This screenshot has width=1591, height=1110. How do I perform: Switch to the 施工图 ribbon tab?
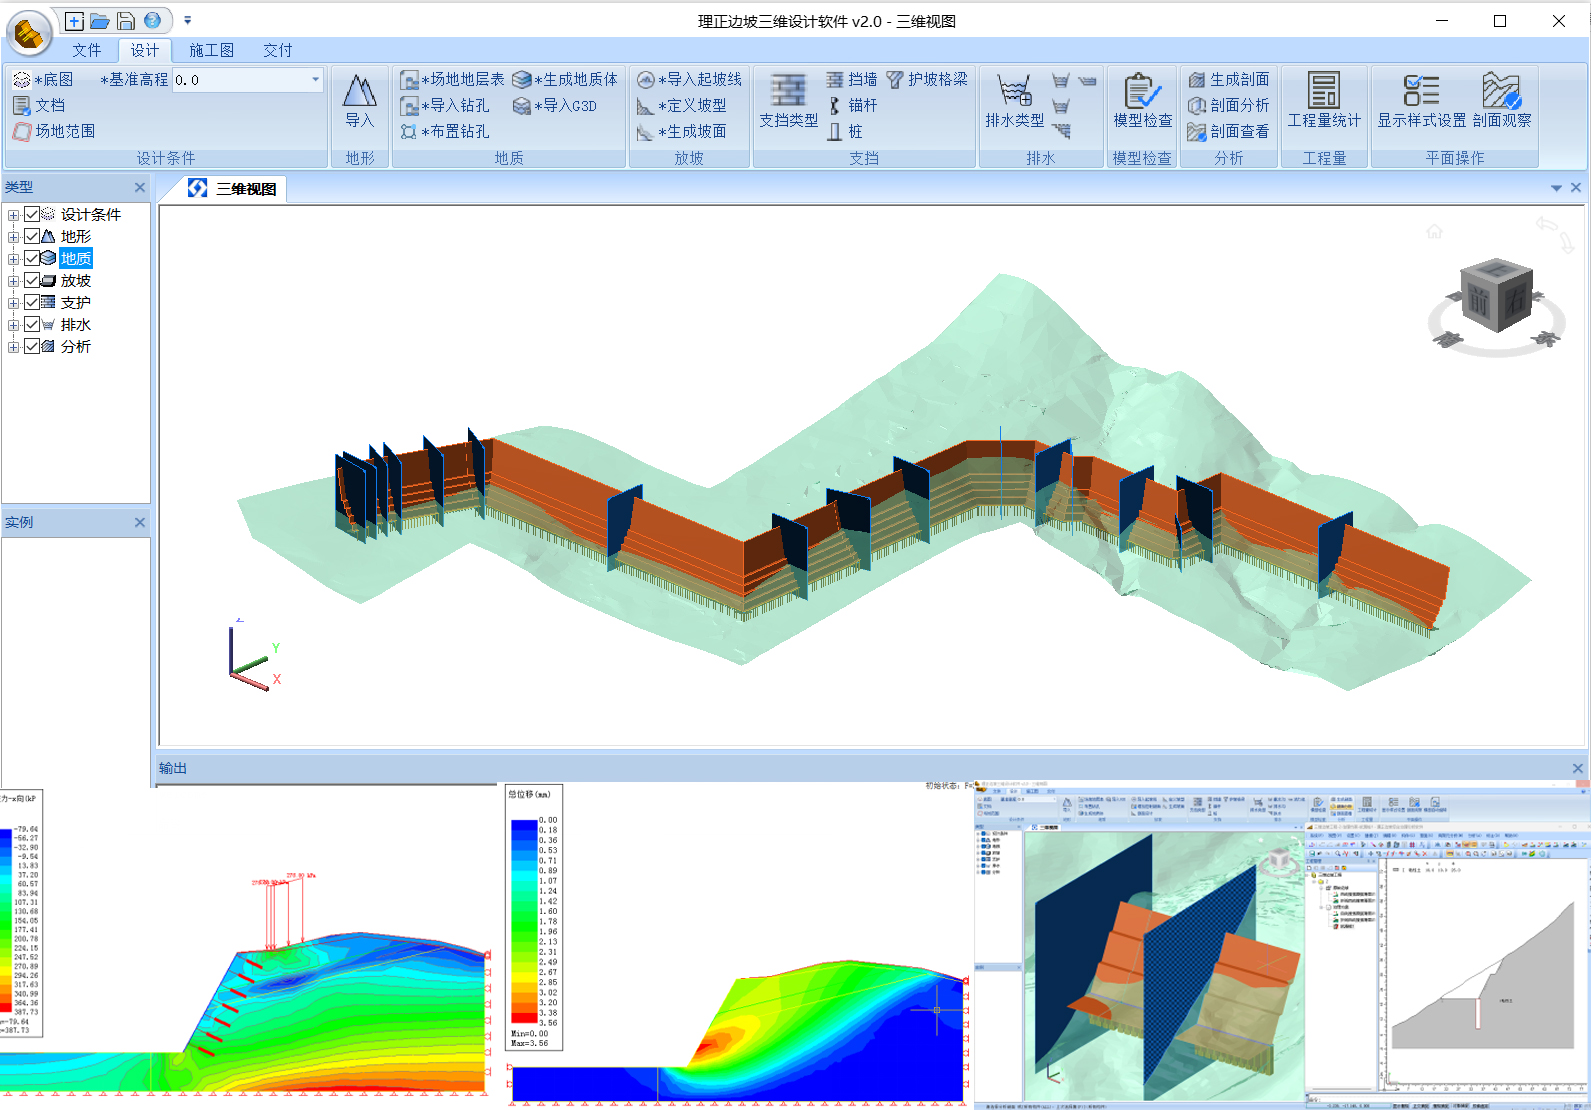coord(211,50)
